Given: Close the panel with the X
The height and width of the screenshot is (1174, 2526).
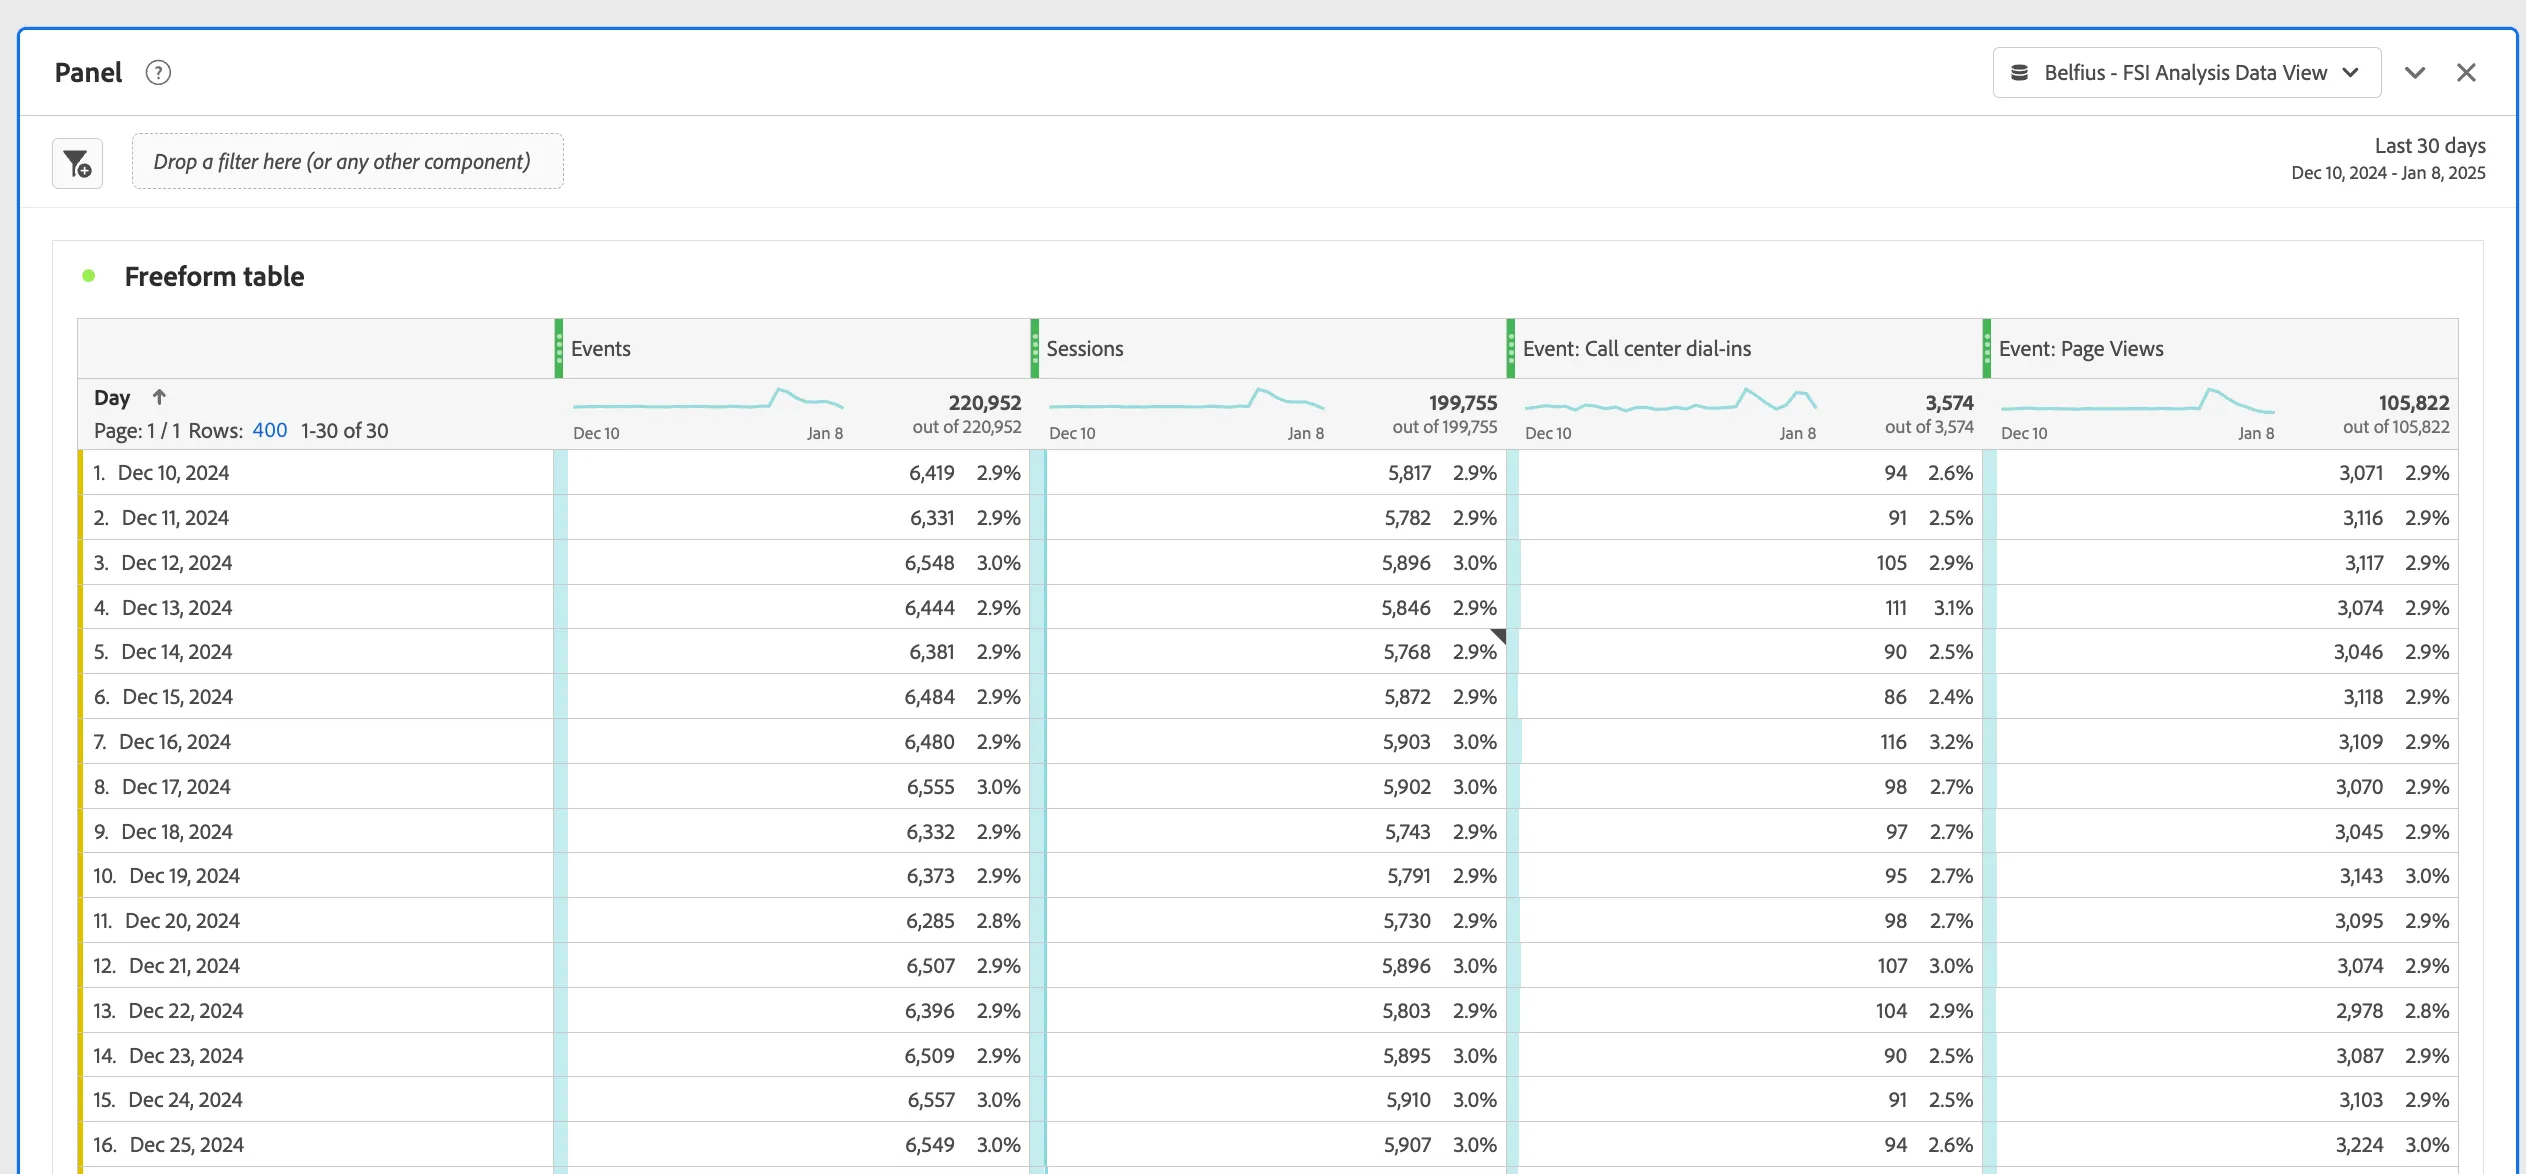Looking at the screenshot, I should pyautogui.click(x=2466, y=73).
